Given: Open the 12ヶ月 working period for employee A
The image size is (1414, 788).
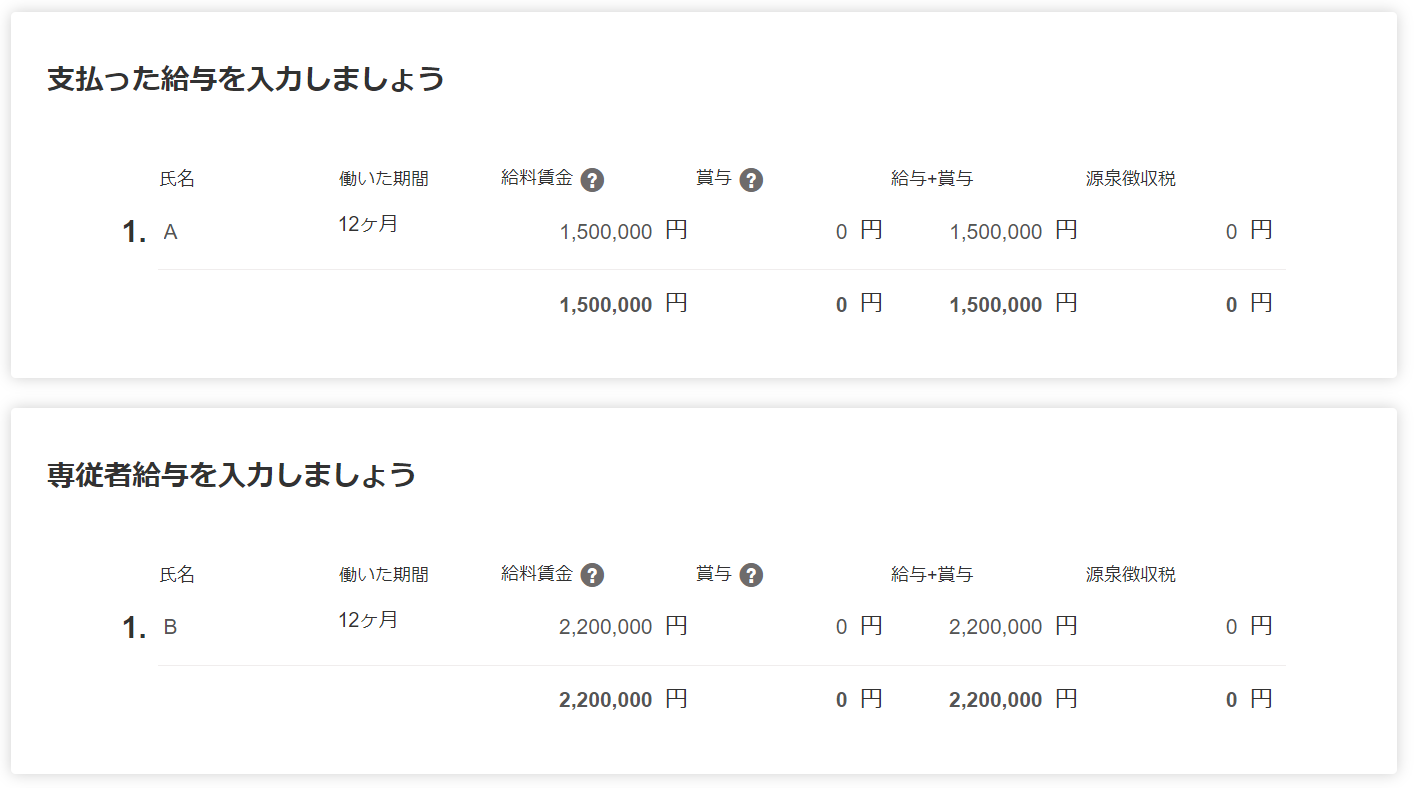Looking at the screenshot, I should click(x=368, y=224).
